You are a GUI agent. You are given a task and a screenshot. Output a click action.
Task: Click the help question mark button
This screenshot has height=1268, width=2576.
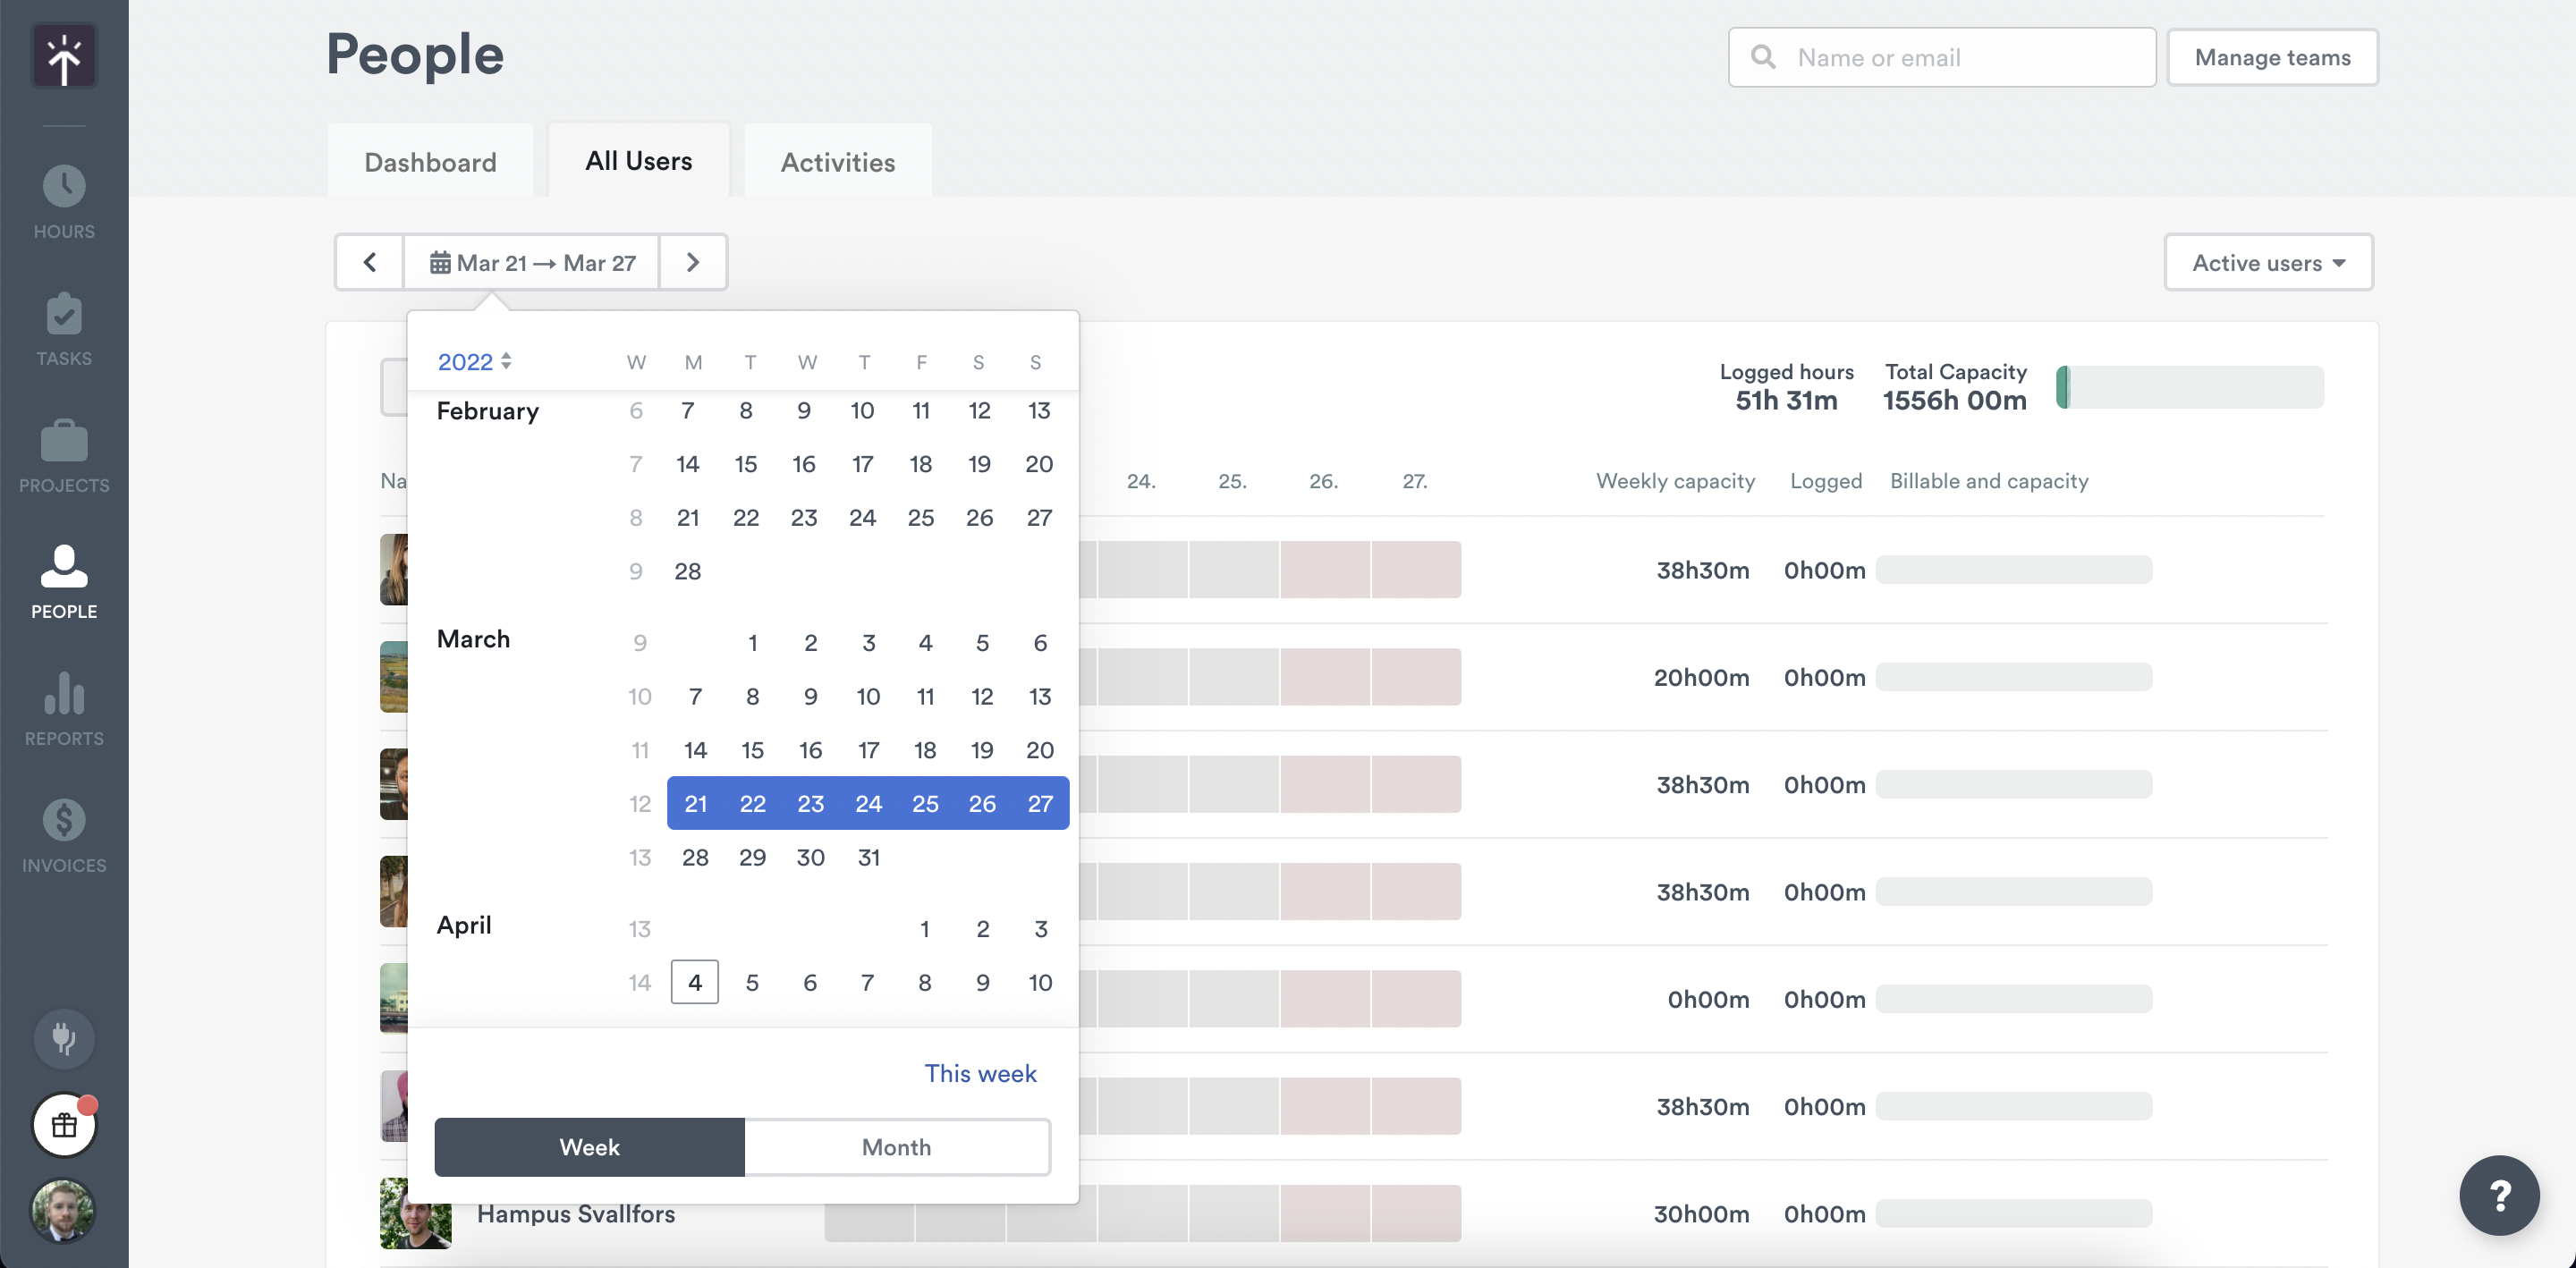coord(2498,1196)
